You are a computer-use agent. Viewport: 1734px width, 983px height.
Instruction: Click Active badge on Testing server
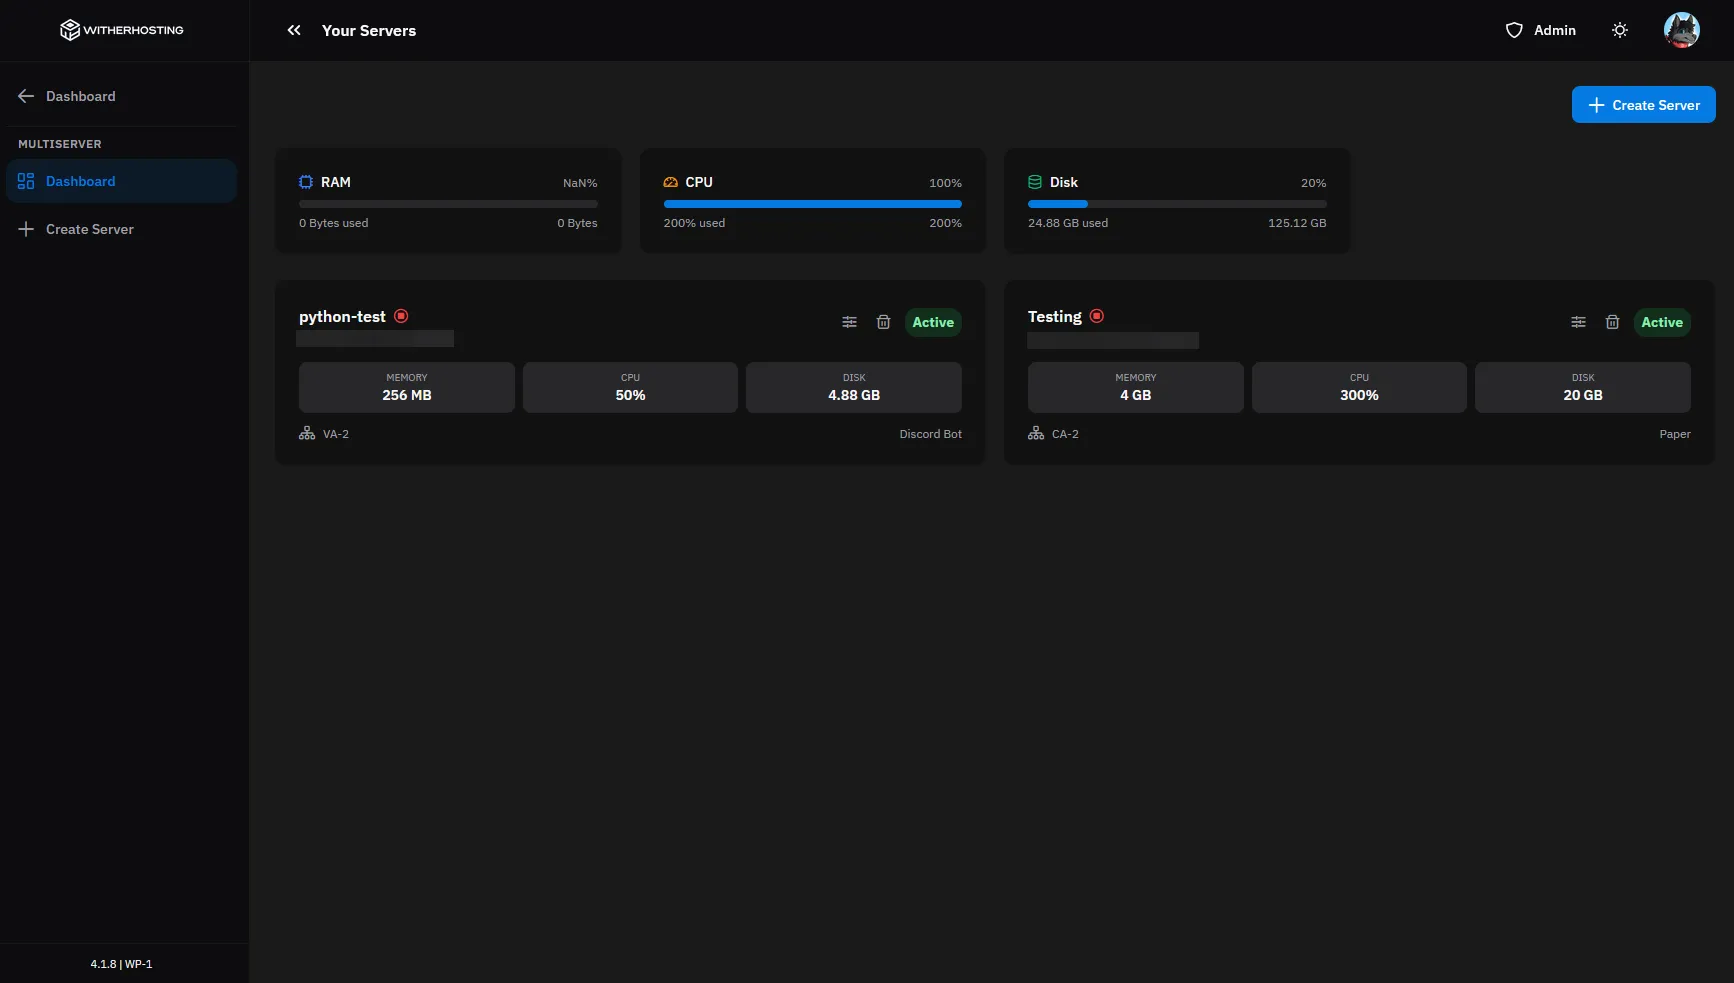(x=1662, y=322)
